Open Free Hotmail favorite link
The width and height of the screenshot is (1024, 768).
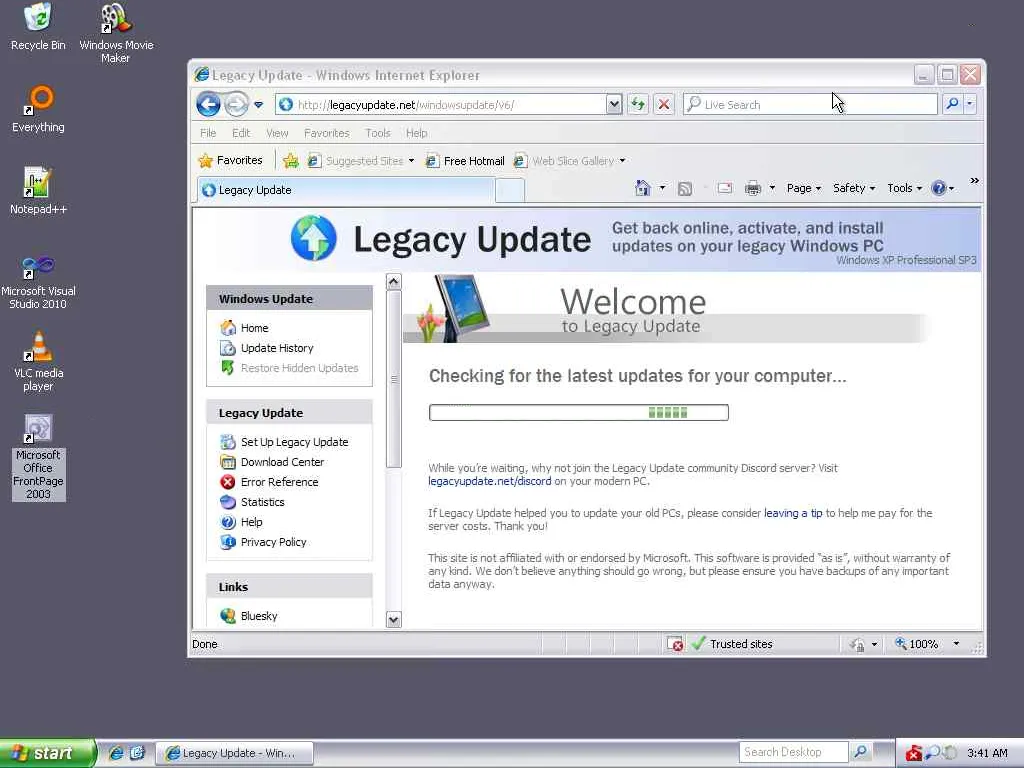(465, 161)
